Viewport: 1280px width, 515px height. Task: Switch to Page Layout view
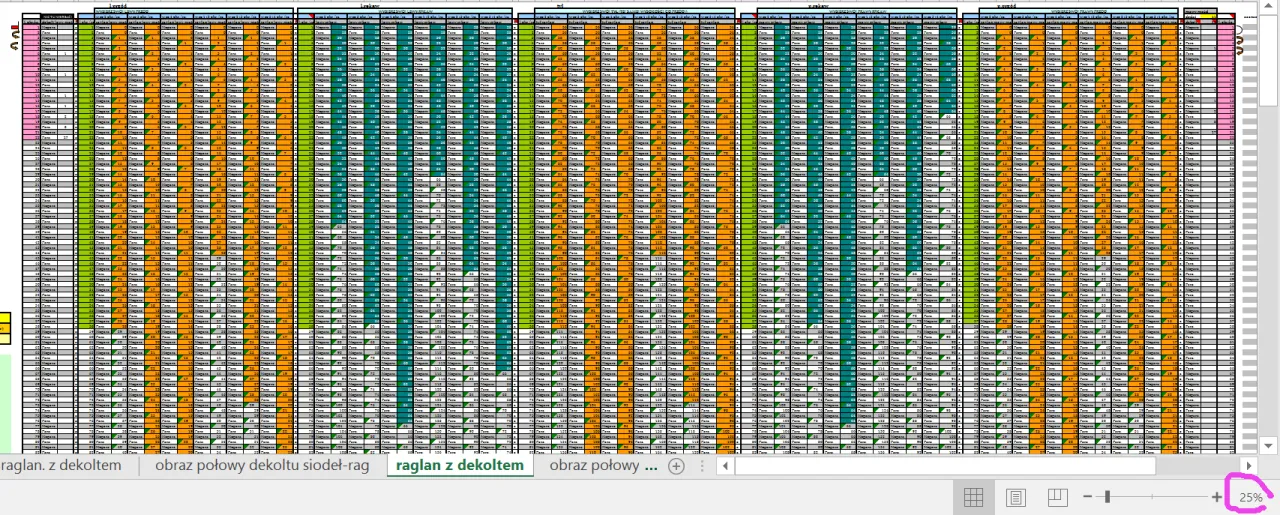pos(1016,497)
